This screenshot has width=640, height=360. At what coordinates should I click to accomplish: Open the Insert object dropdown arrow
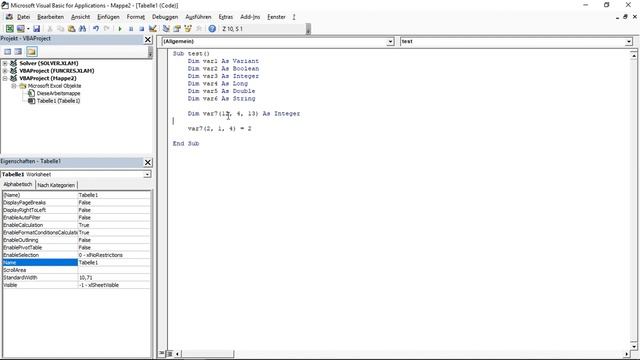28,29
